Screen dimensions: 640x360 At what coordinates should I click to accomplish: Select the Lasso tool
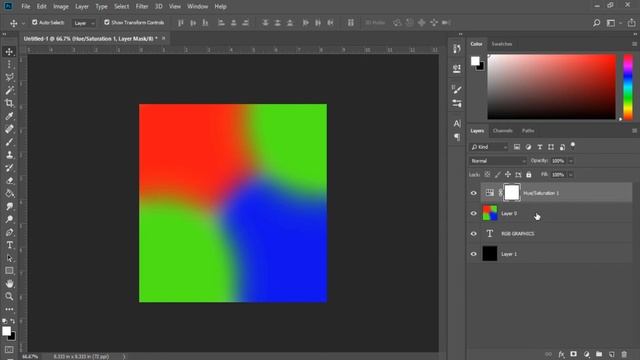9,77
